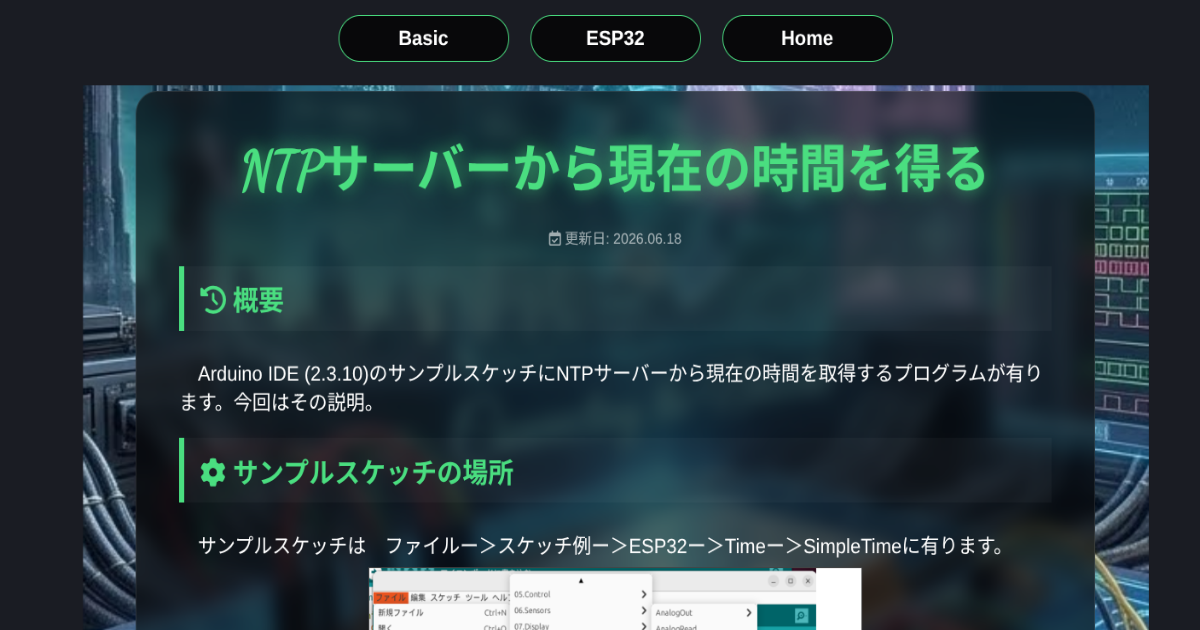Screen dimensions: 1200x630
Task: Click the up arrow atop examples submenu
Action: point(581,581)
